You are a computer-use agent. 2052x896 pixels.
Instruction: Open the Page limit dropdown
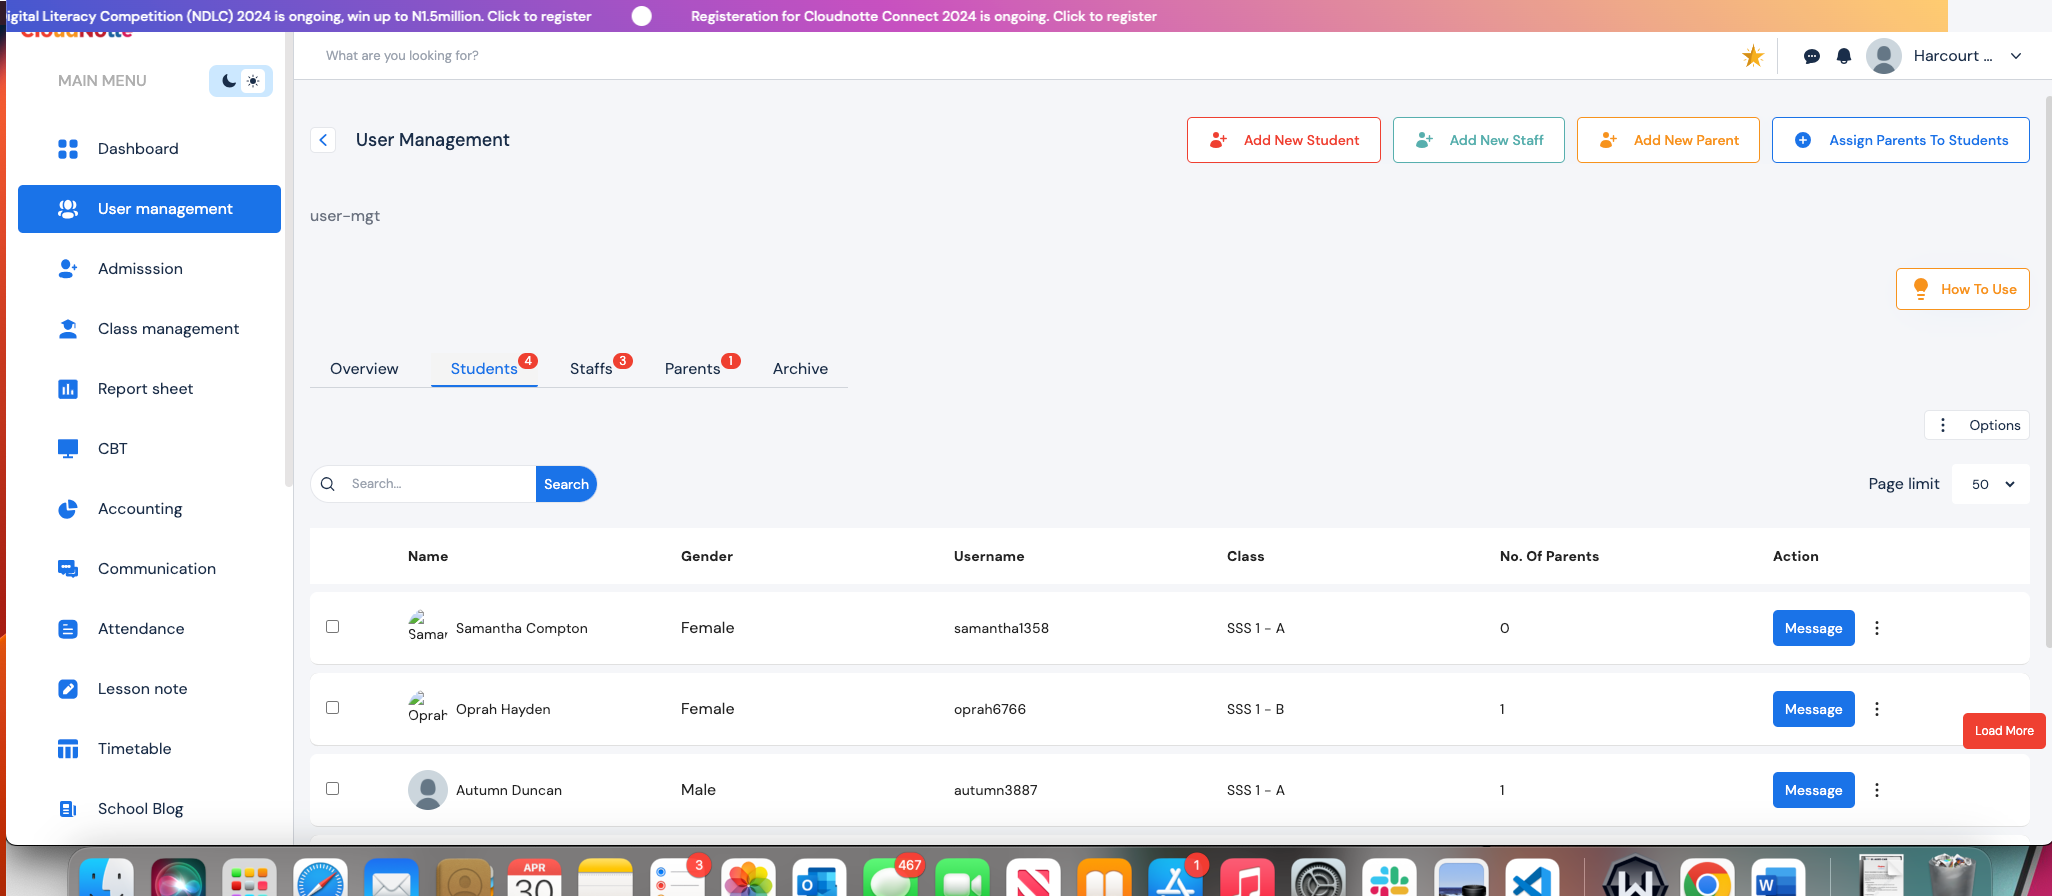click(1991, 484)
